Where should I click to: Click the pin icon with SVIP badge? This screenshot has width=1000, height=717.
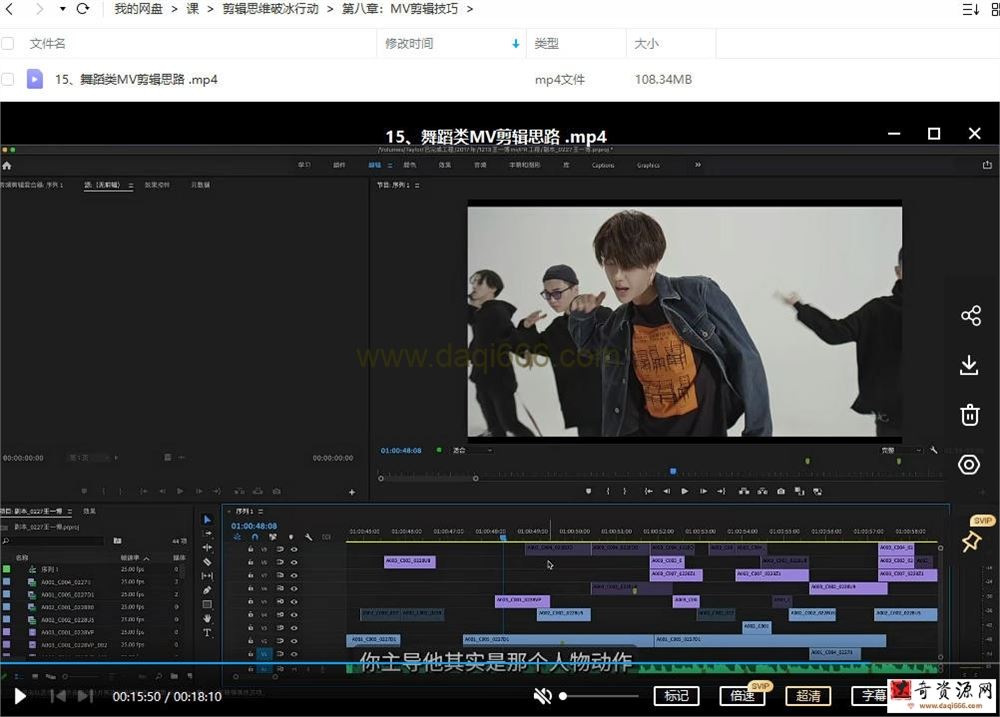coord(971,542)
